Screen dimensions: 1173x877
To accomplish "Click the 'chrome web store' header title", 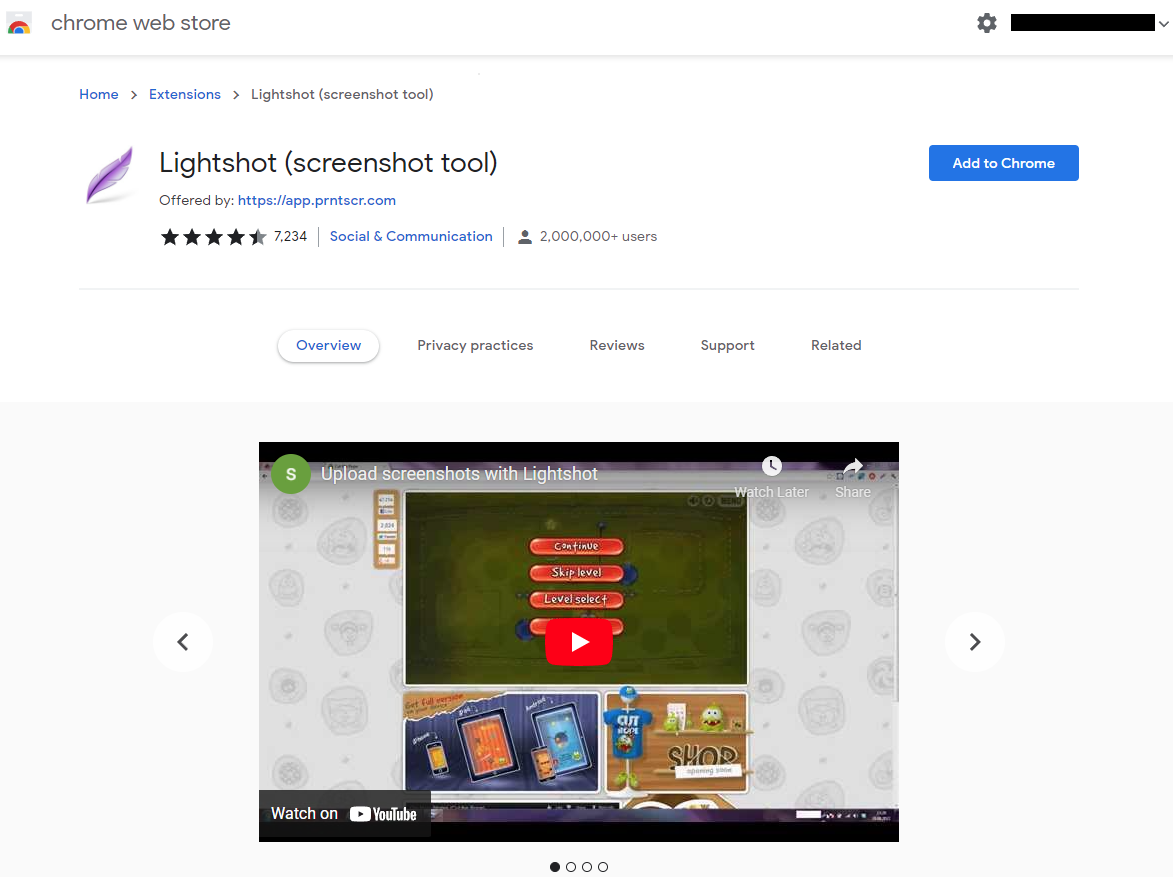I will click(x=141, y=23).
